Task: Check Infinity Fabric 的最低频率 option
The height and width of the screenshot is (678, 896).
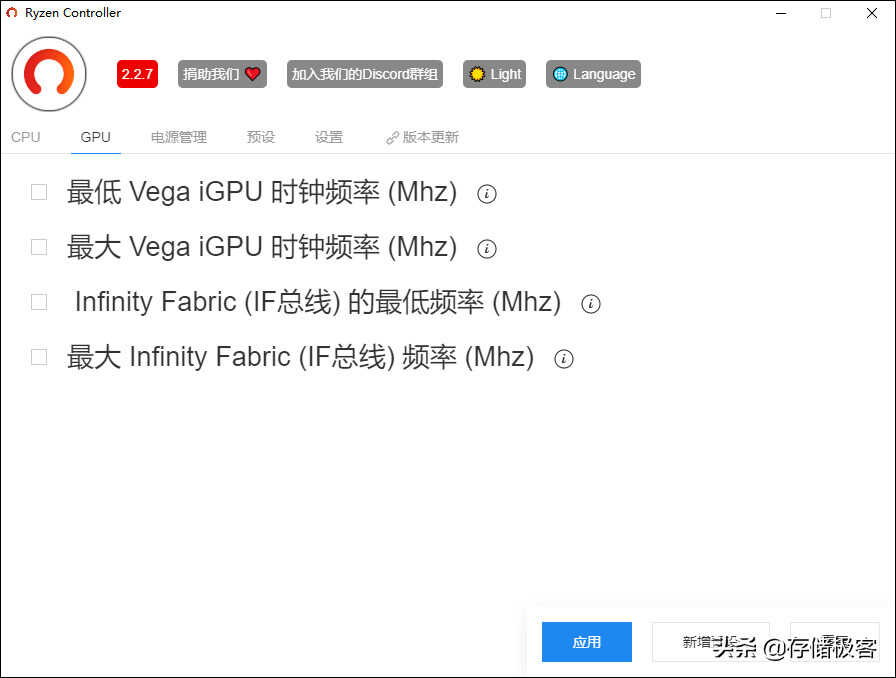Action: click(x=39, y=302)
